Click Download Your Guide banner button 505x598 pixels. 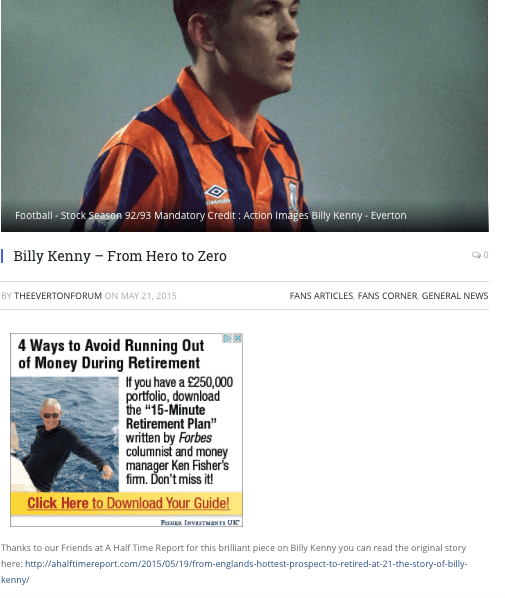click(126, 503)
